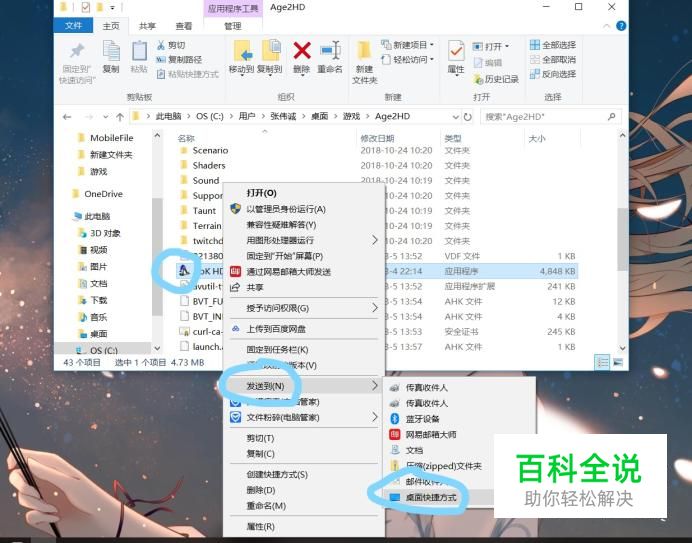Choose 创建快捷方式(S)

[x=277, y=475]
